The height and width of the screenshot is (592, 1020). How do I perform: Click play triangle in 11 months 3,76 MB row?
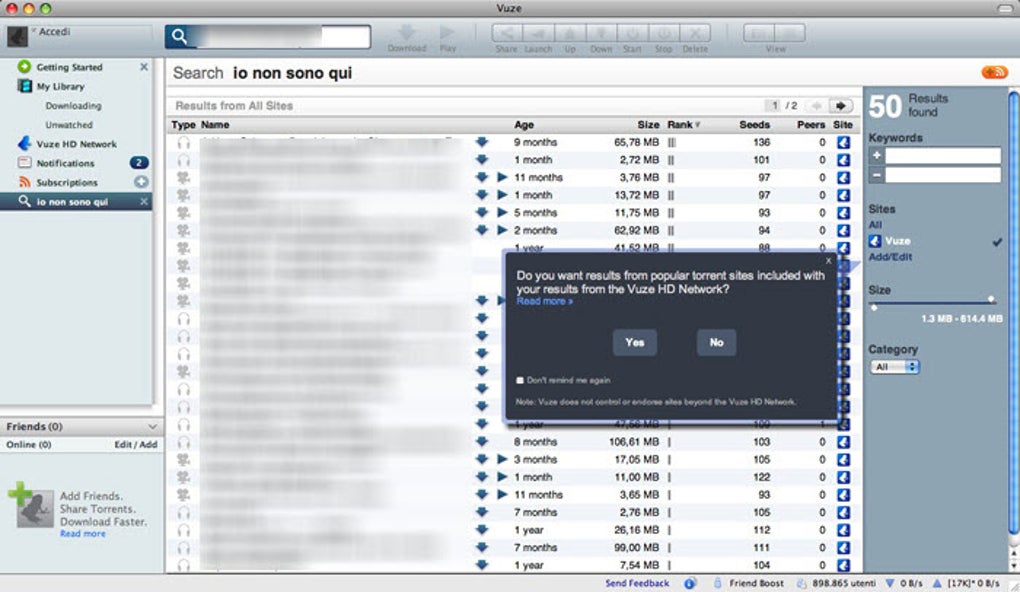(502, 177)
